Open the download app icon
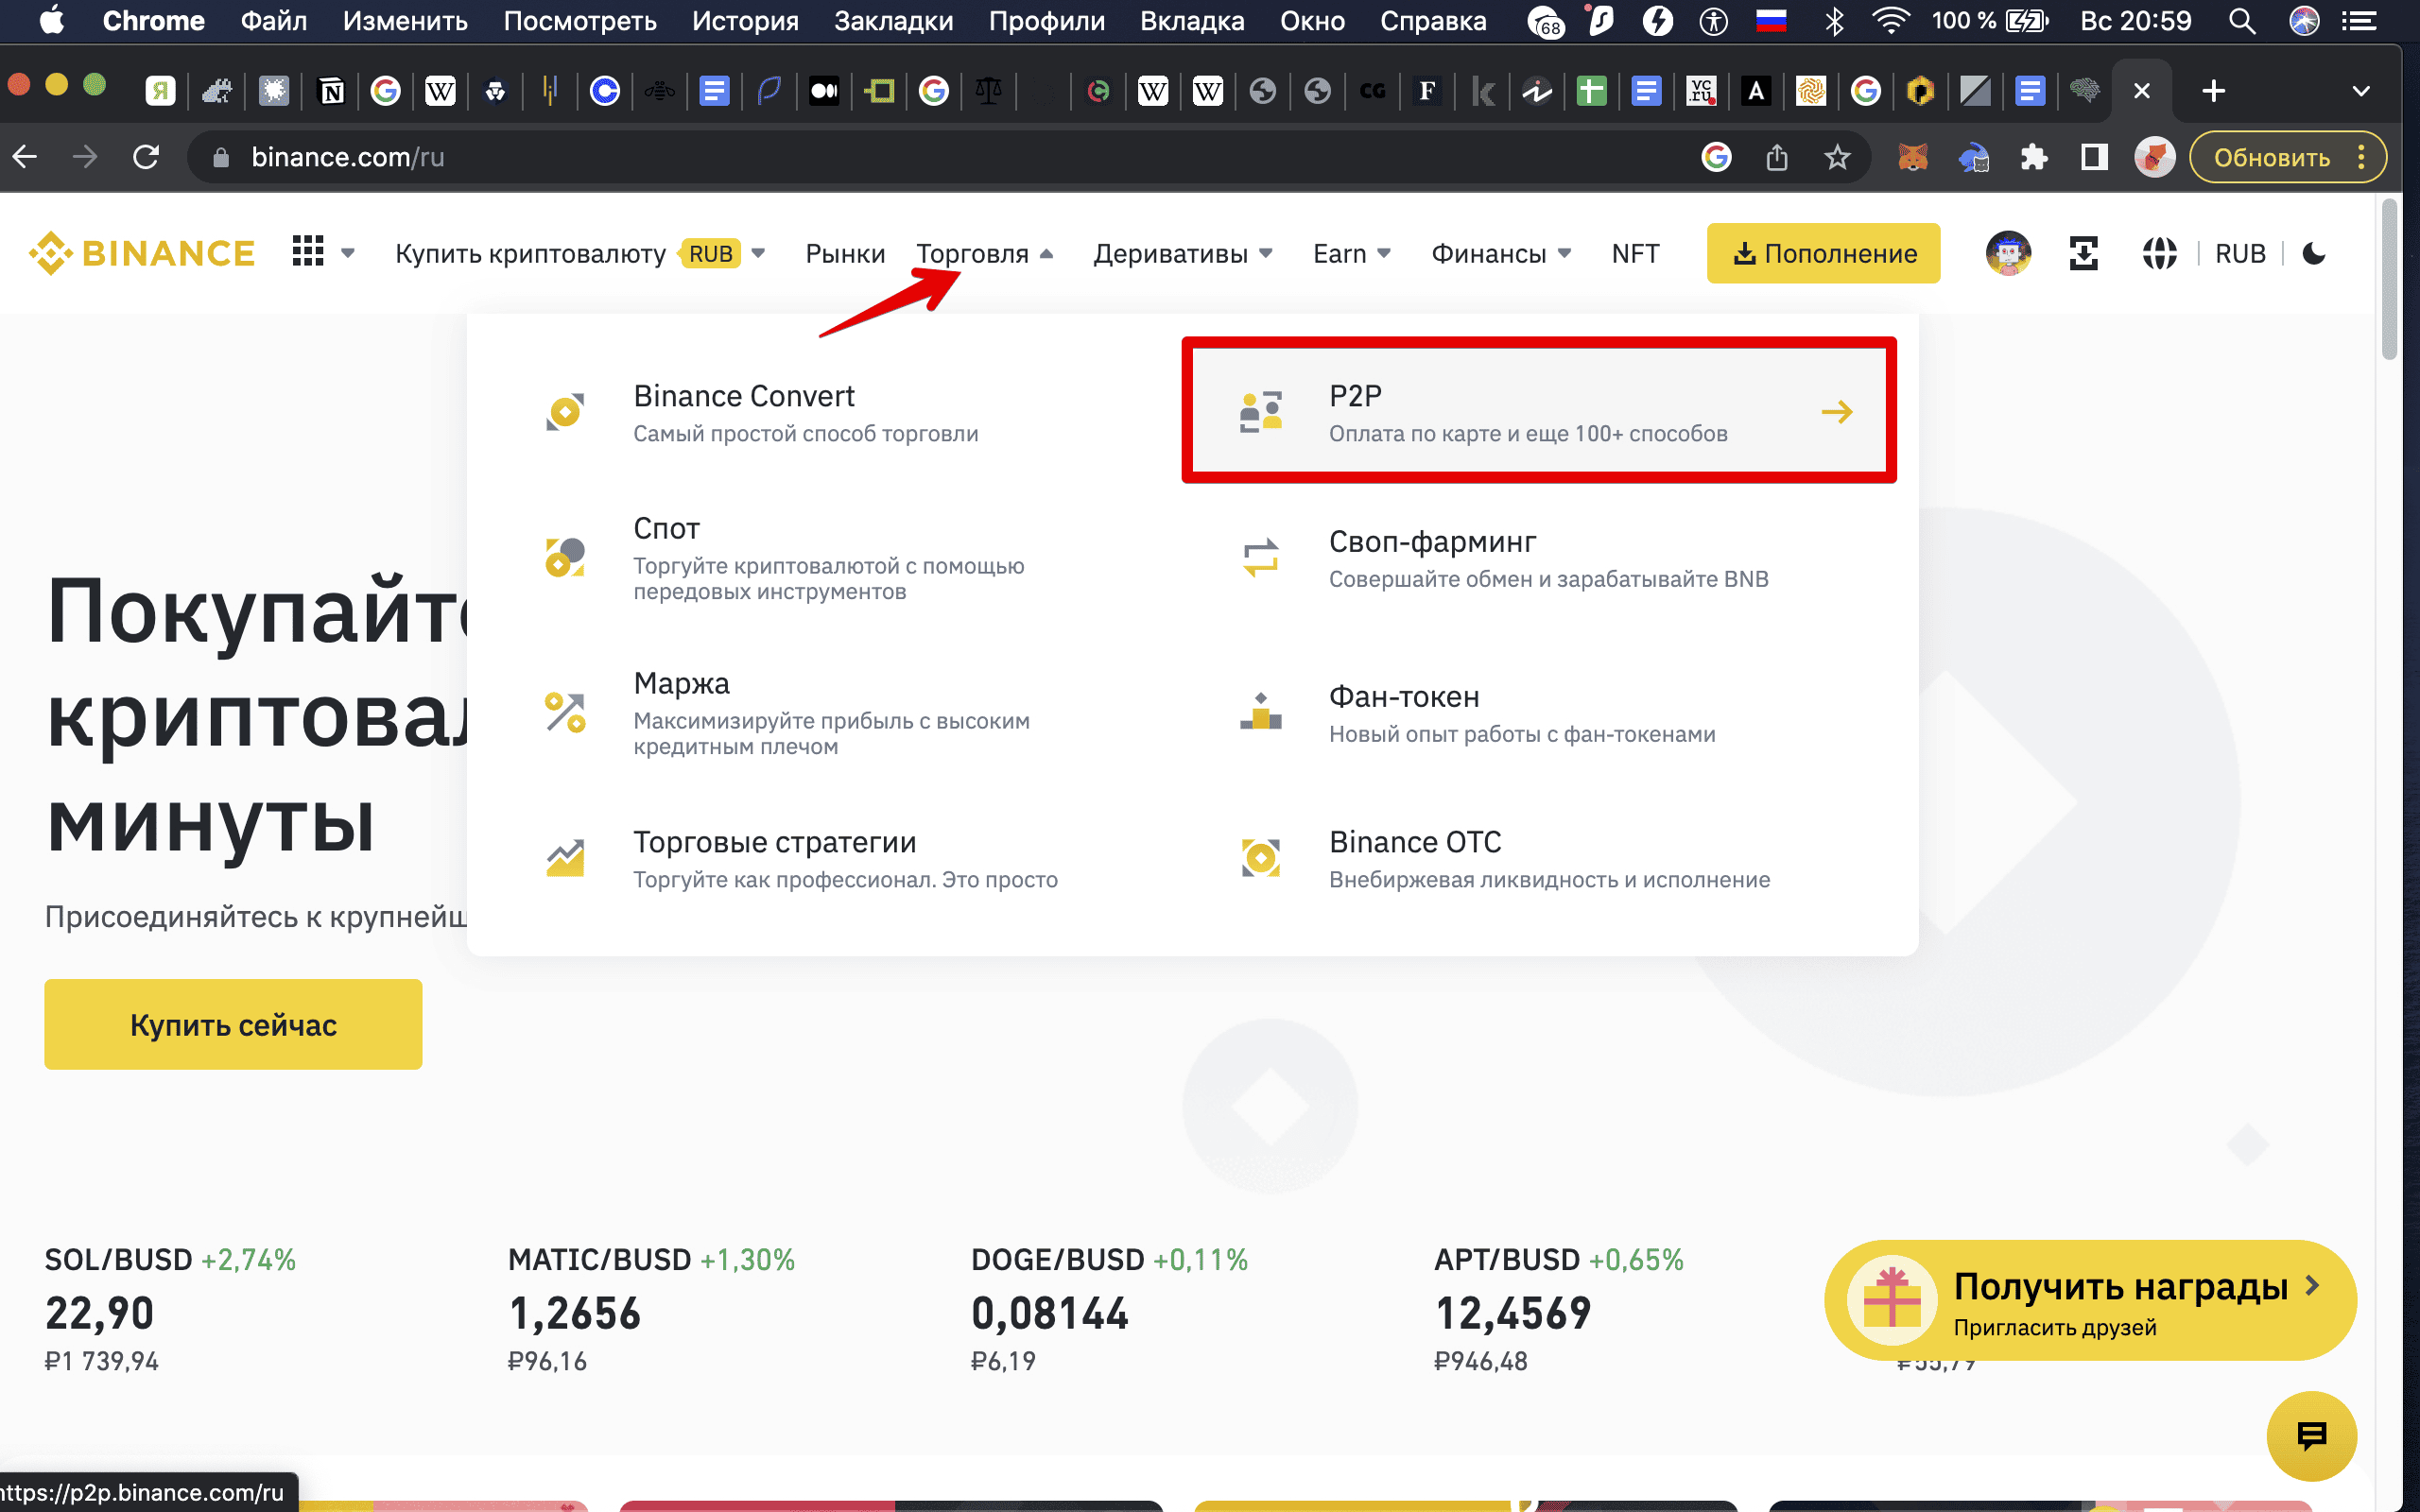This screenshot has height=1512, width=2420. 2083,253
